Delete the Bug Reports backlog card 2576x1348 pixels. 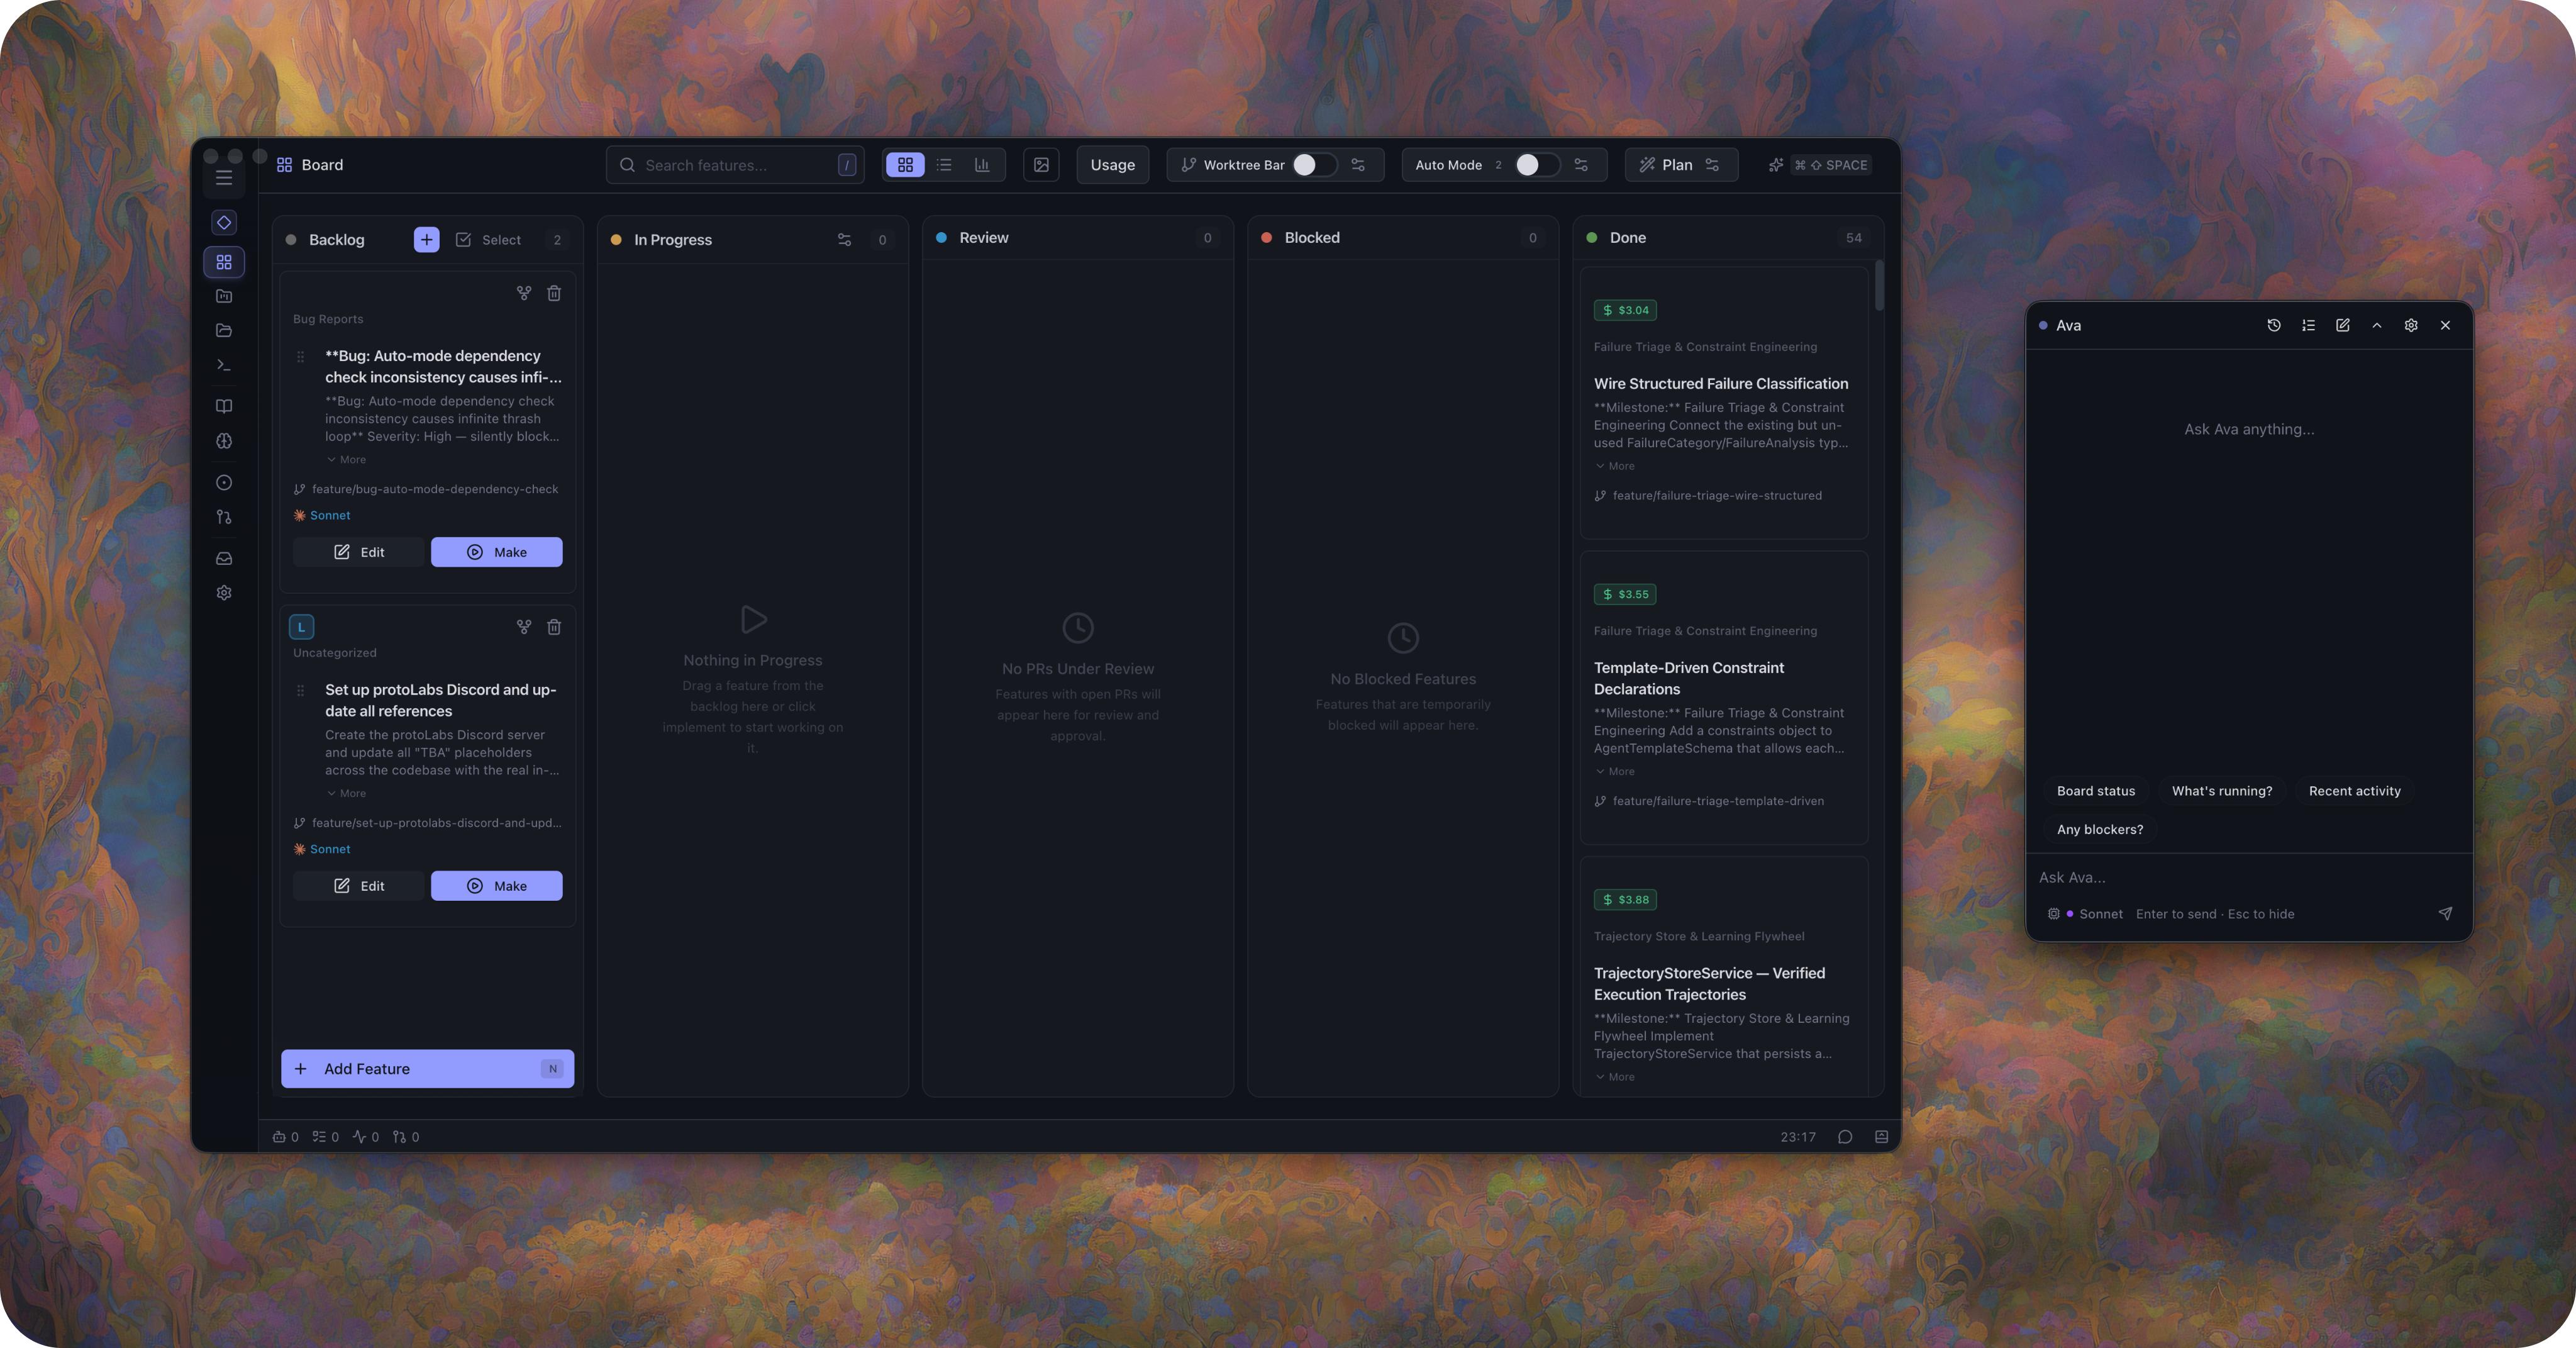click(554, 293)
